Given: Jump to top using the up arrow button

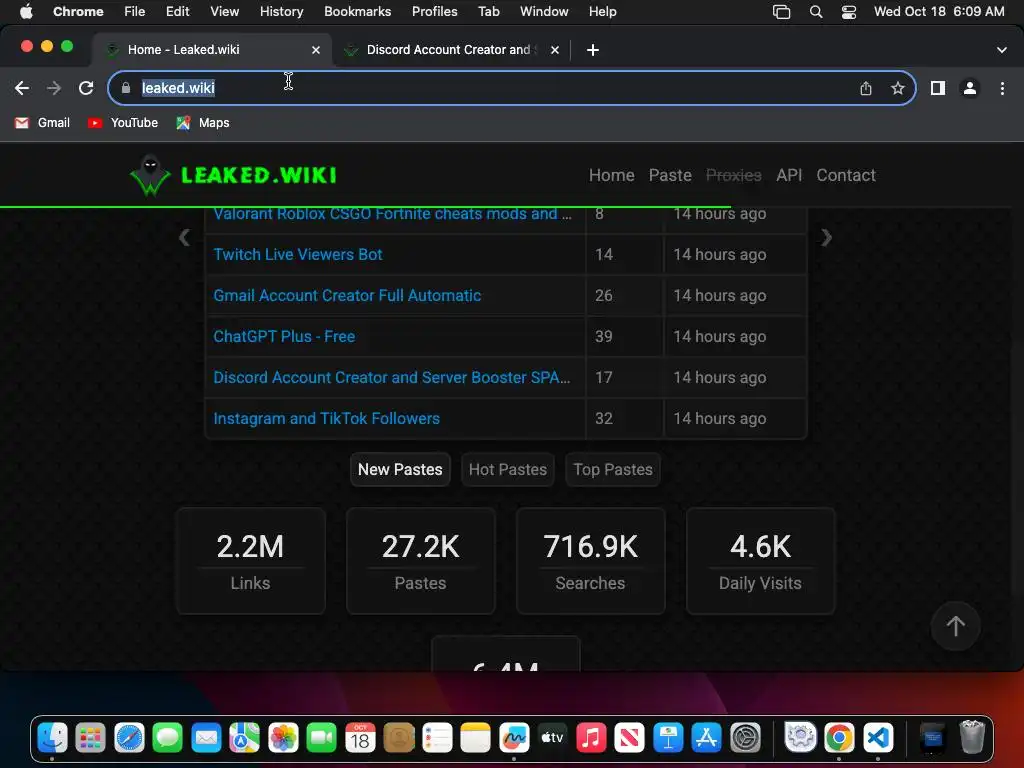Looking at the screenshot, I should click(x=955, y=626).
